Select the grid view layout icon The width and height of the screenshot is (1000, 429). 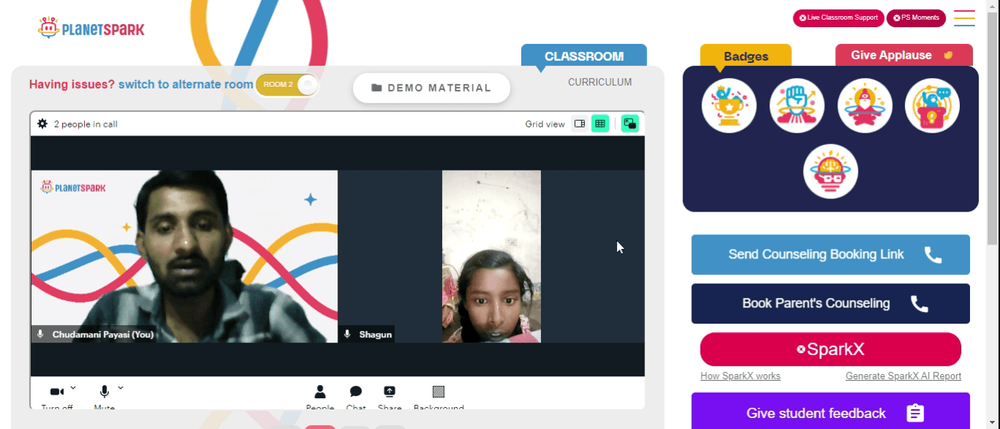(599, 124)
